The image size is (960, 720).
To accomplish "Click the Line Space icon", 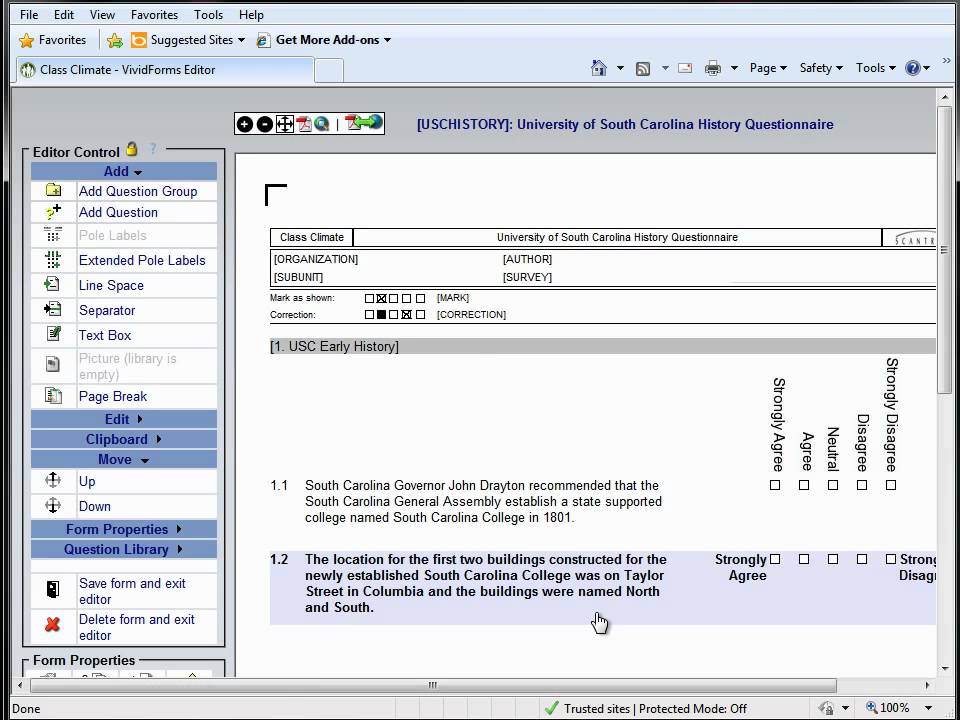I will pyautogui.click(x=53, y=285).
